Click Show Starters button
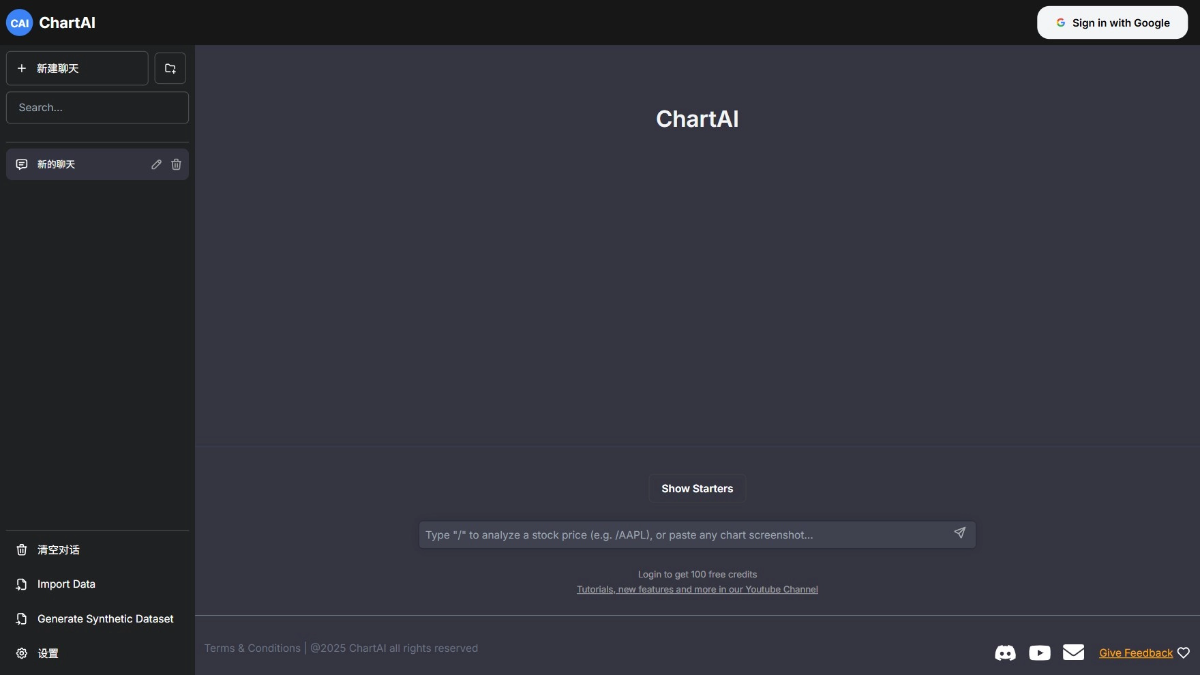 (697, 488)
